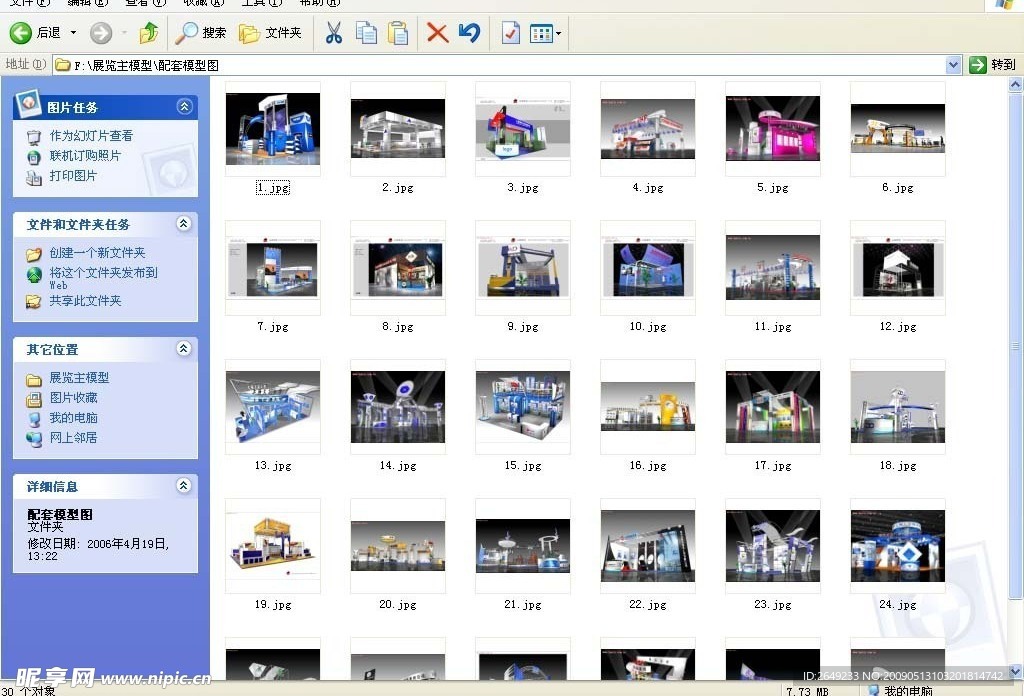Select the 16.jpg thumbnail
This screenshot has width=1024, height=696.
tap(648, 407)
